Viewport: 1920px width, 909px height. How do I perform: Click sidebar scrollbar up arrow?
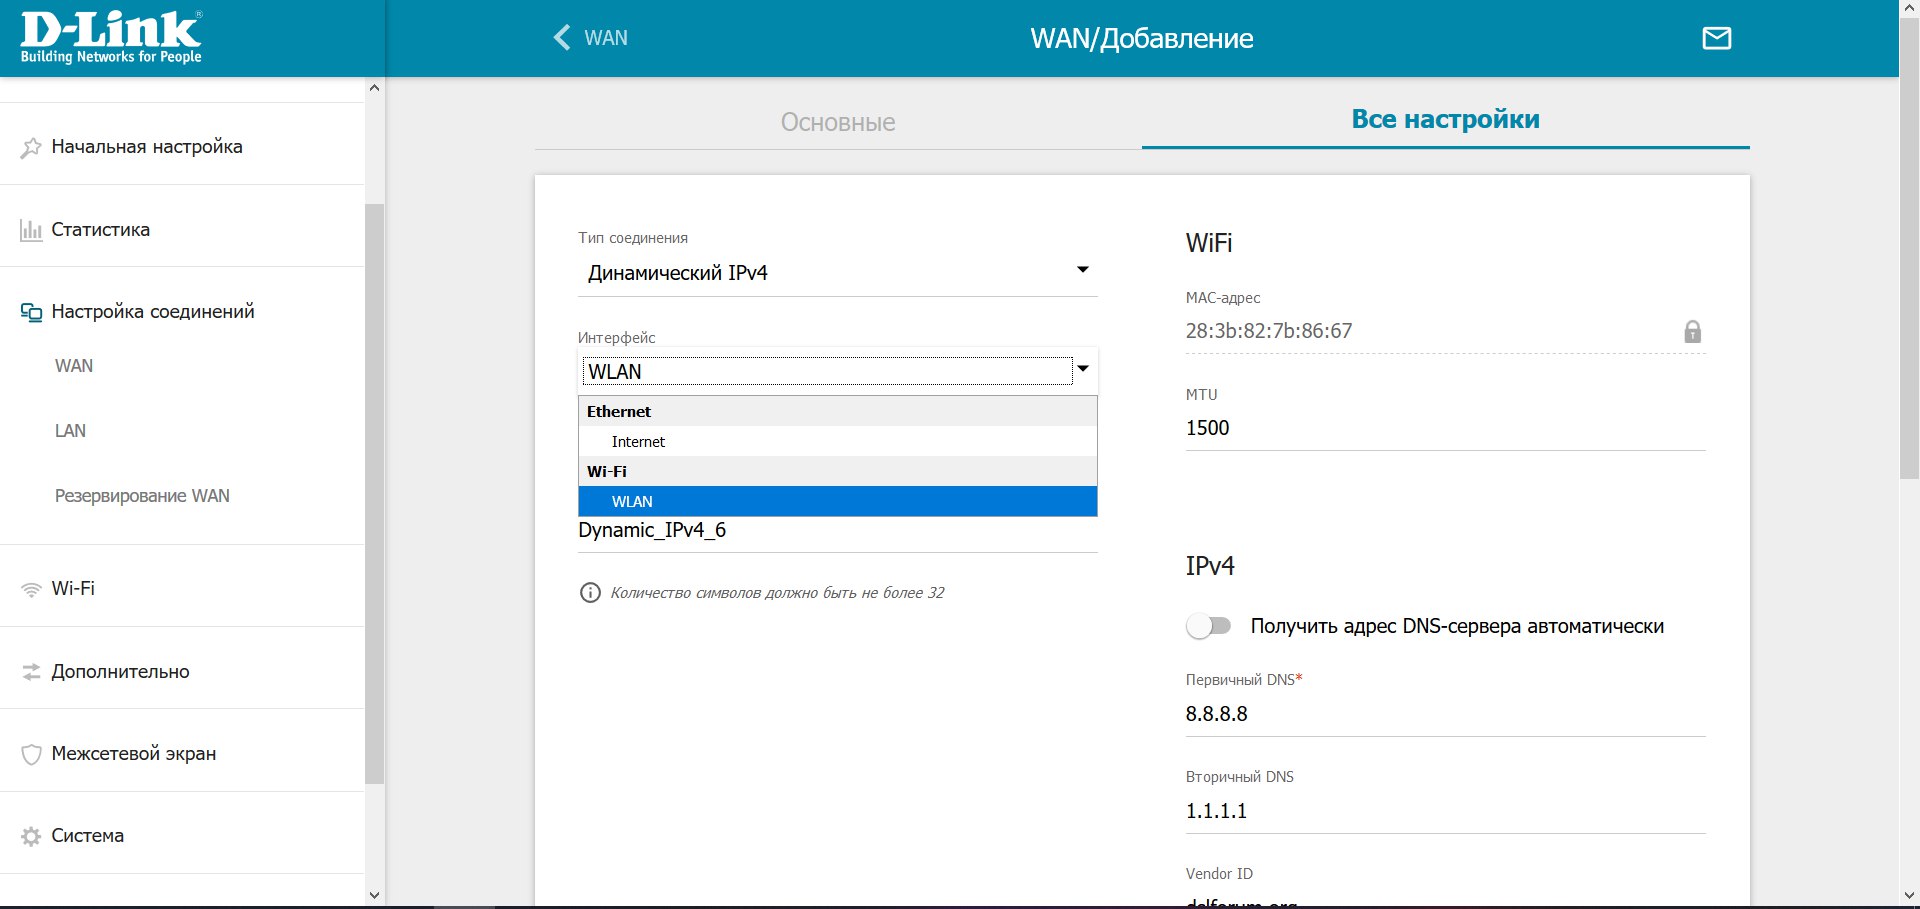374,88
